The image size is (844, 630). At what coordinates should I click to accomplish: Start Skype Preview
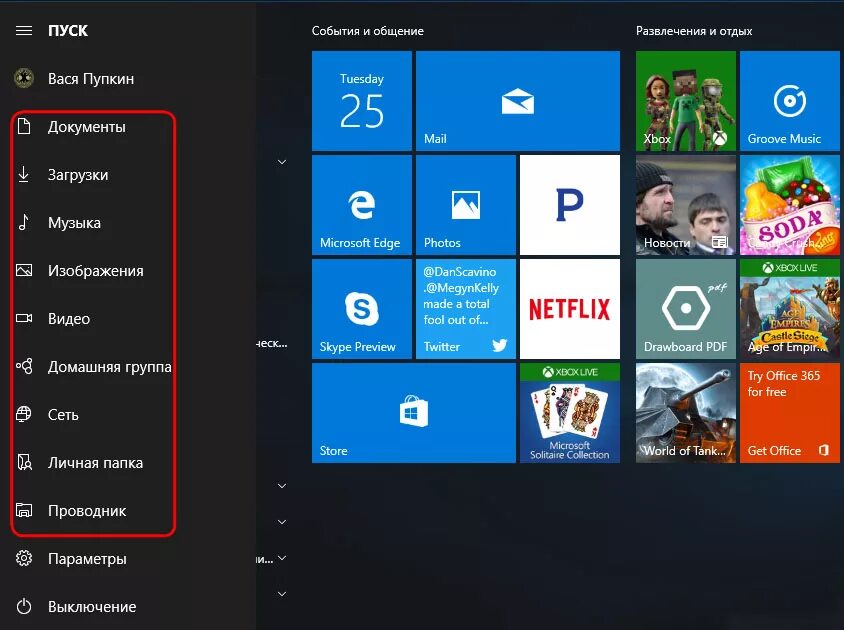tap(361, 308)
